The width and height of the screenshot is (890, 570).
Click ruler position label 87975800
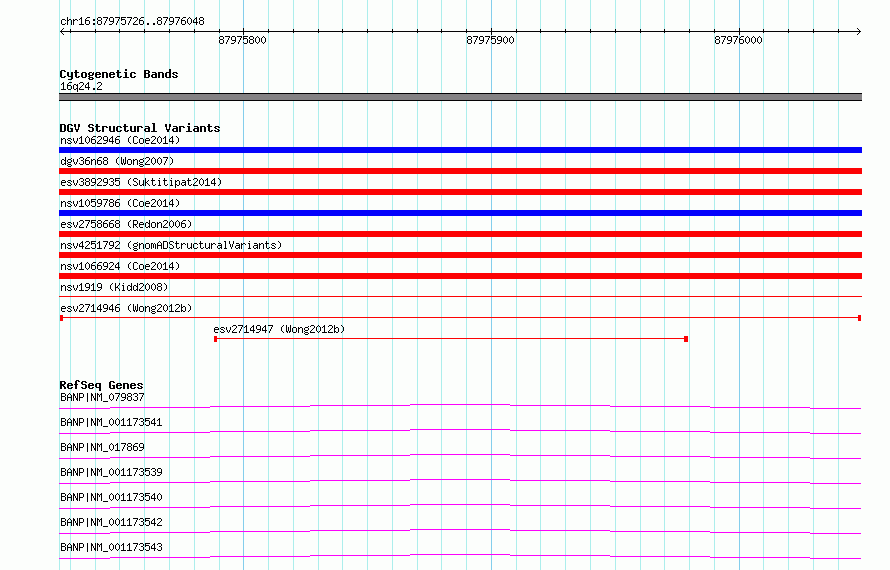click(x=242, y=40)
